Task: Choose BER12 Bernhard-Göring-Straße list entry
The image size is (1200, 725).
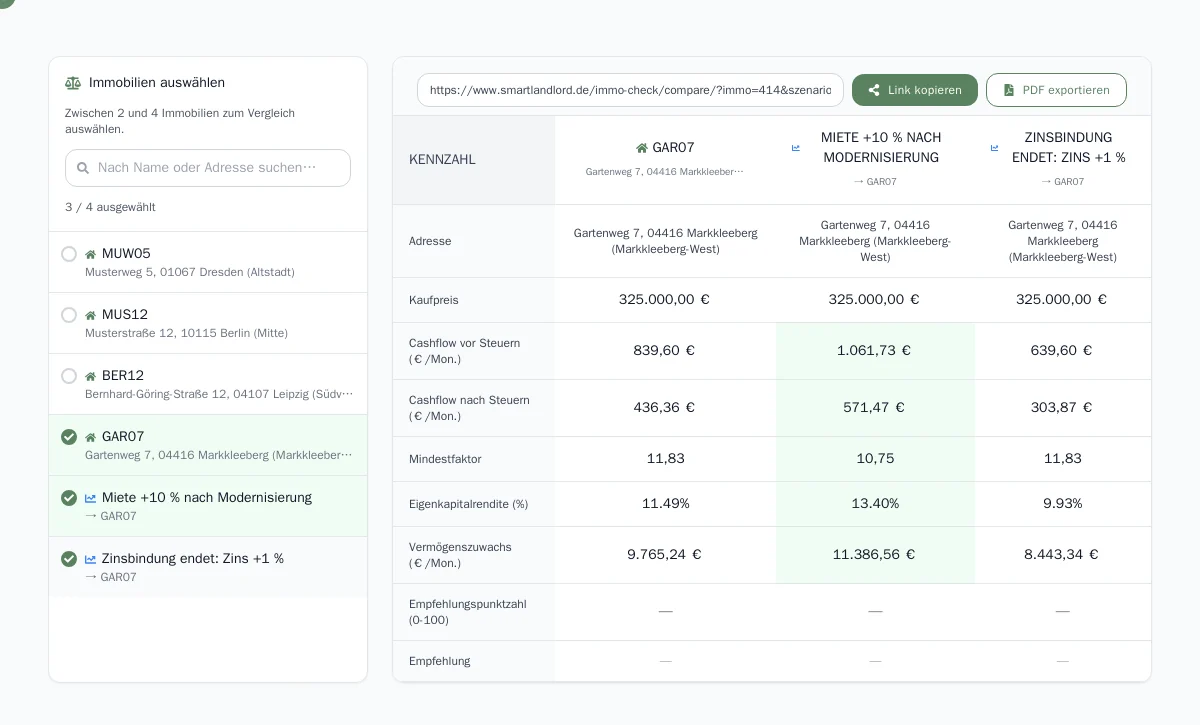Action: (208, 384)
